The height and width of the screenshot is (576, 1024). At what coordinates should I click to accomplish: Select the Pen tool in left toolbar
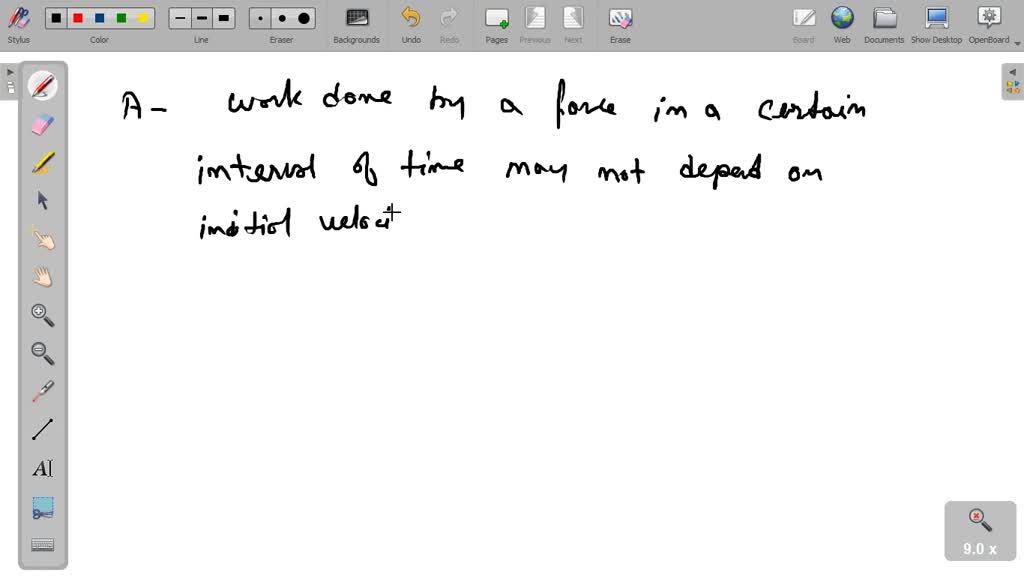(42, 87)
